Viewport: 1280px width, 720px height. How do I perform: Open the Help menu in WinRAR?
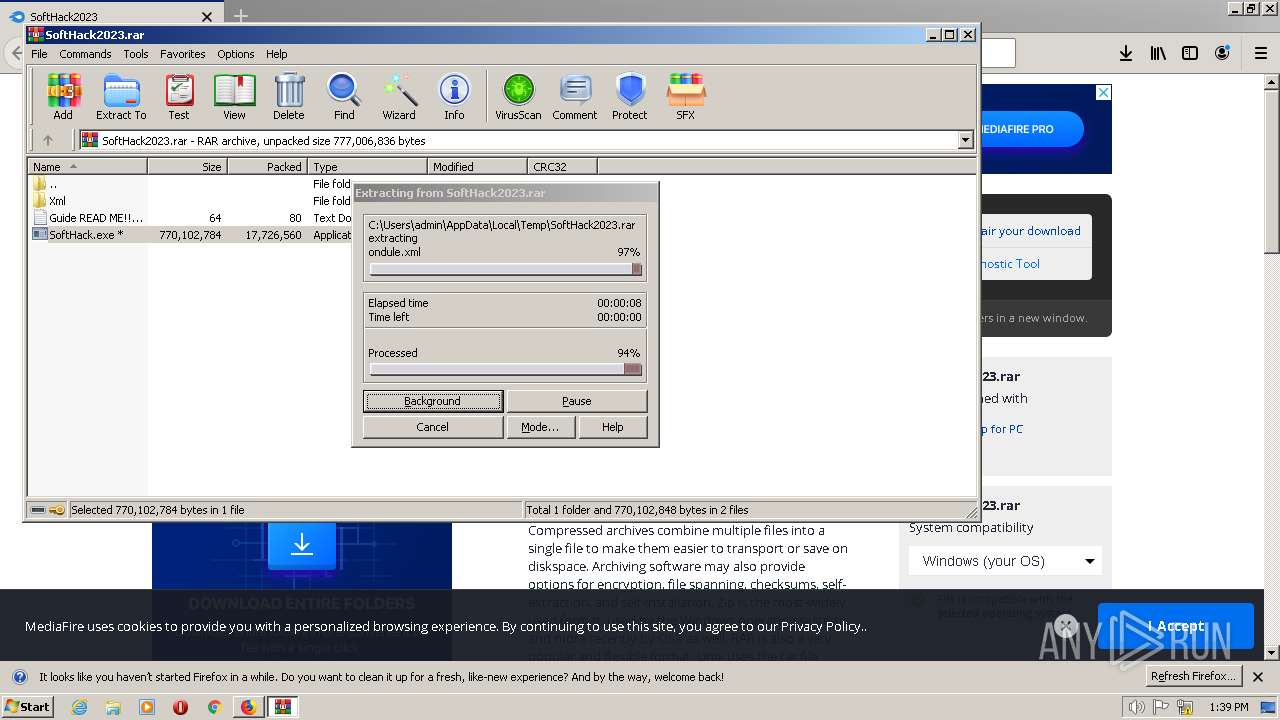tap(277, 54)
